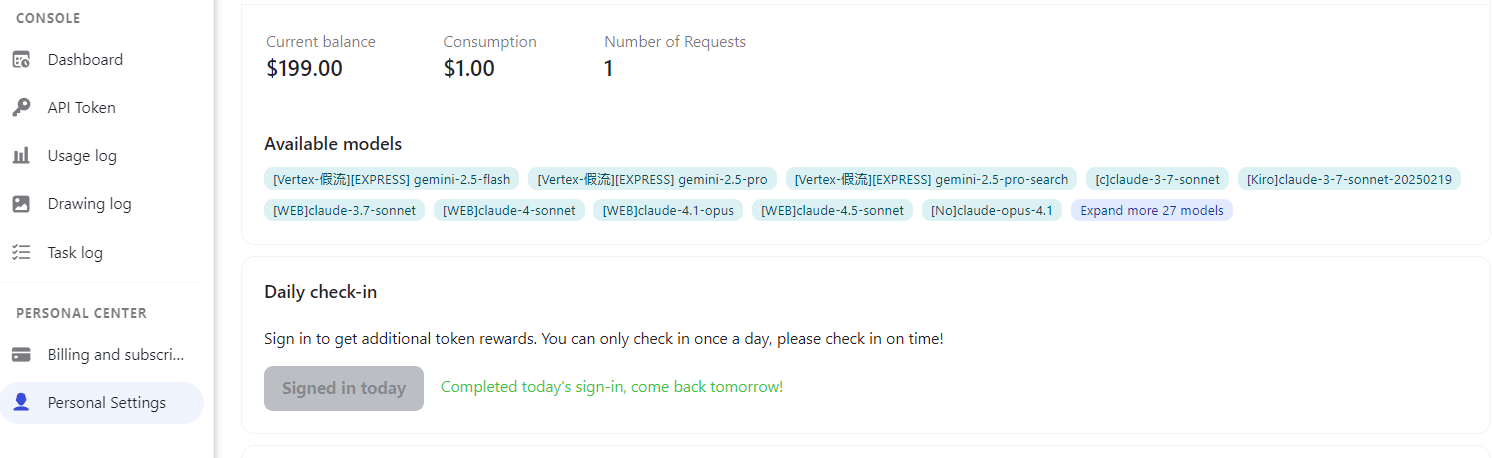Click the $1.00 consumption value
Image resolution: width=1492 pixels, height=458 pixels.
(x=469, y=69)
